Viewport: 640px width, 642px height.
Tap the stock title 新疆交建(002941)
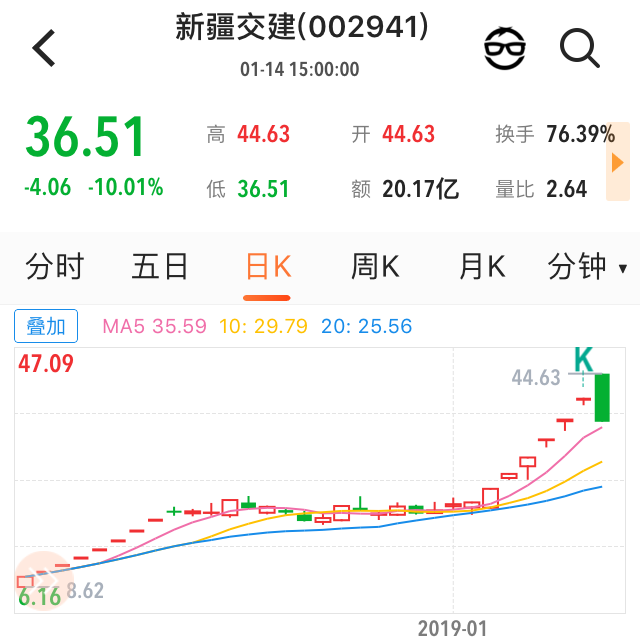302,27
